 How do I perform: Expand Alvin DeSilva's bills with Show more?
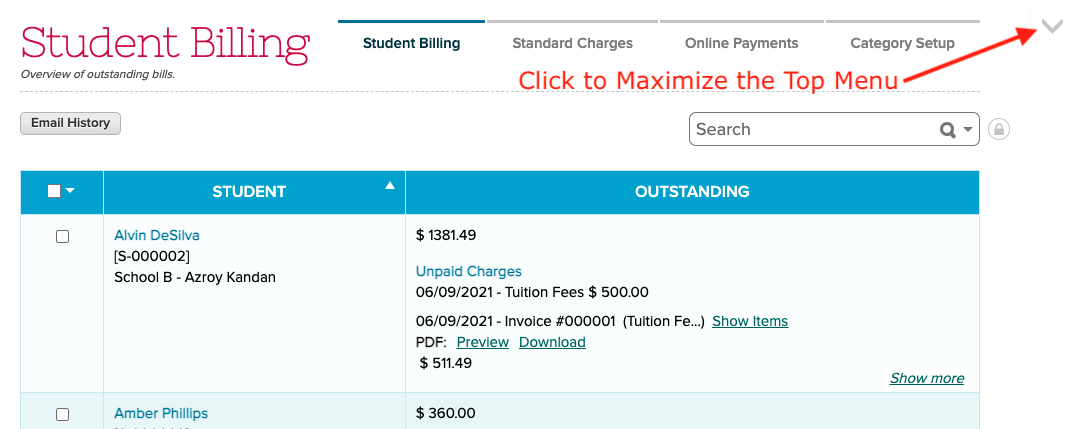point(927,378)
